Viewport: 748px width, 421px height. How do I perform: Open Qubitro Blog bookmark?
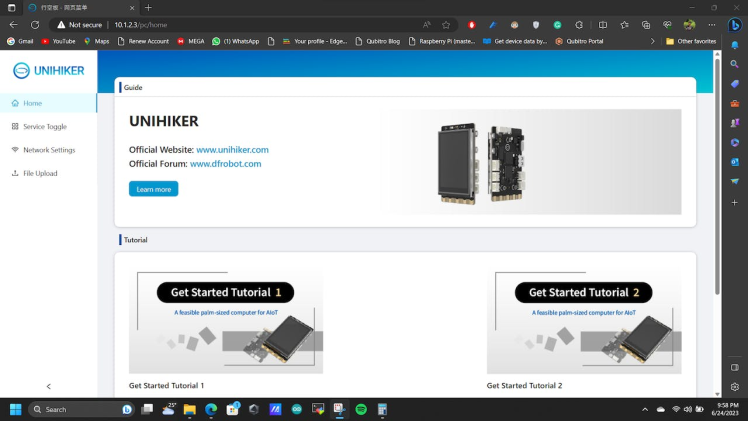click(x=377, y=41)
